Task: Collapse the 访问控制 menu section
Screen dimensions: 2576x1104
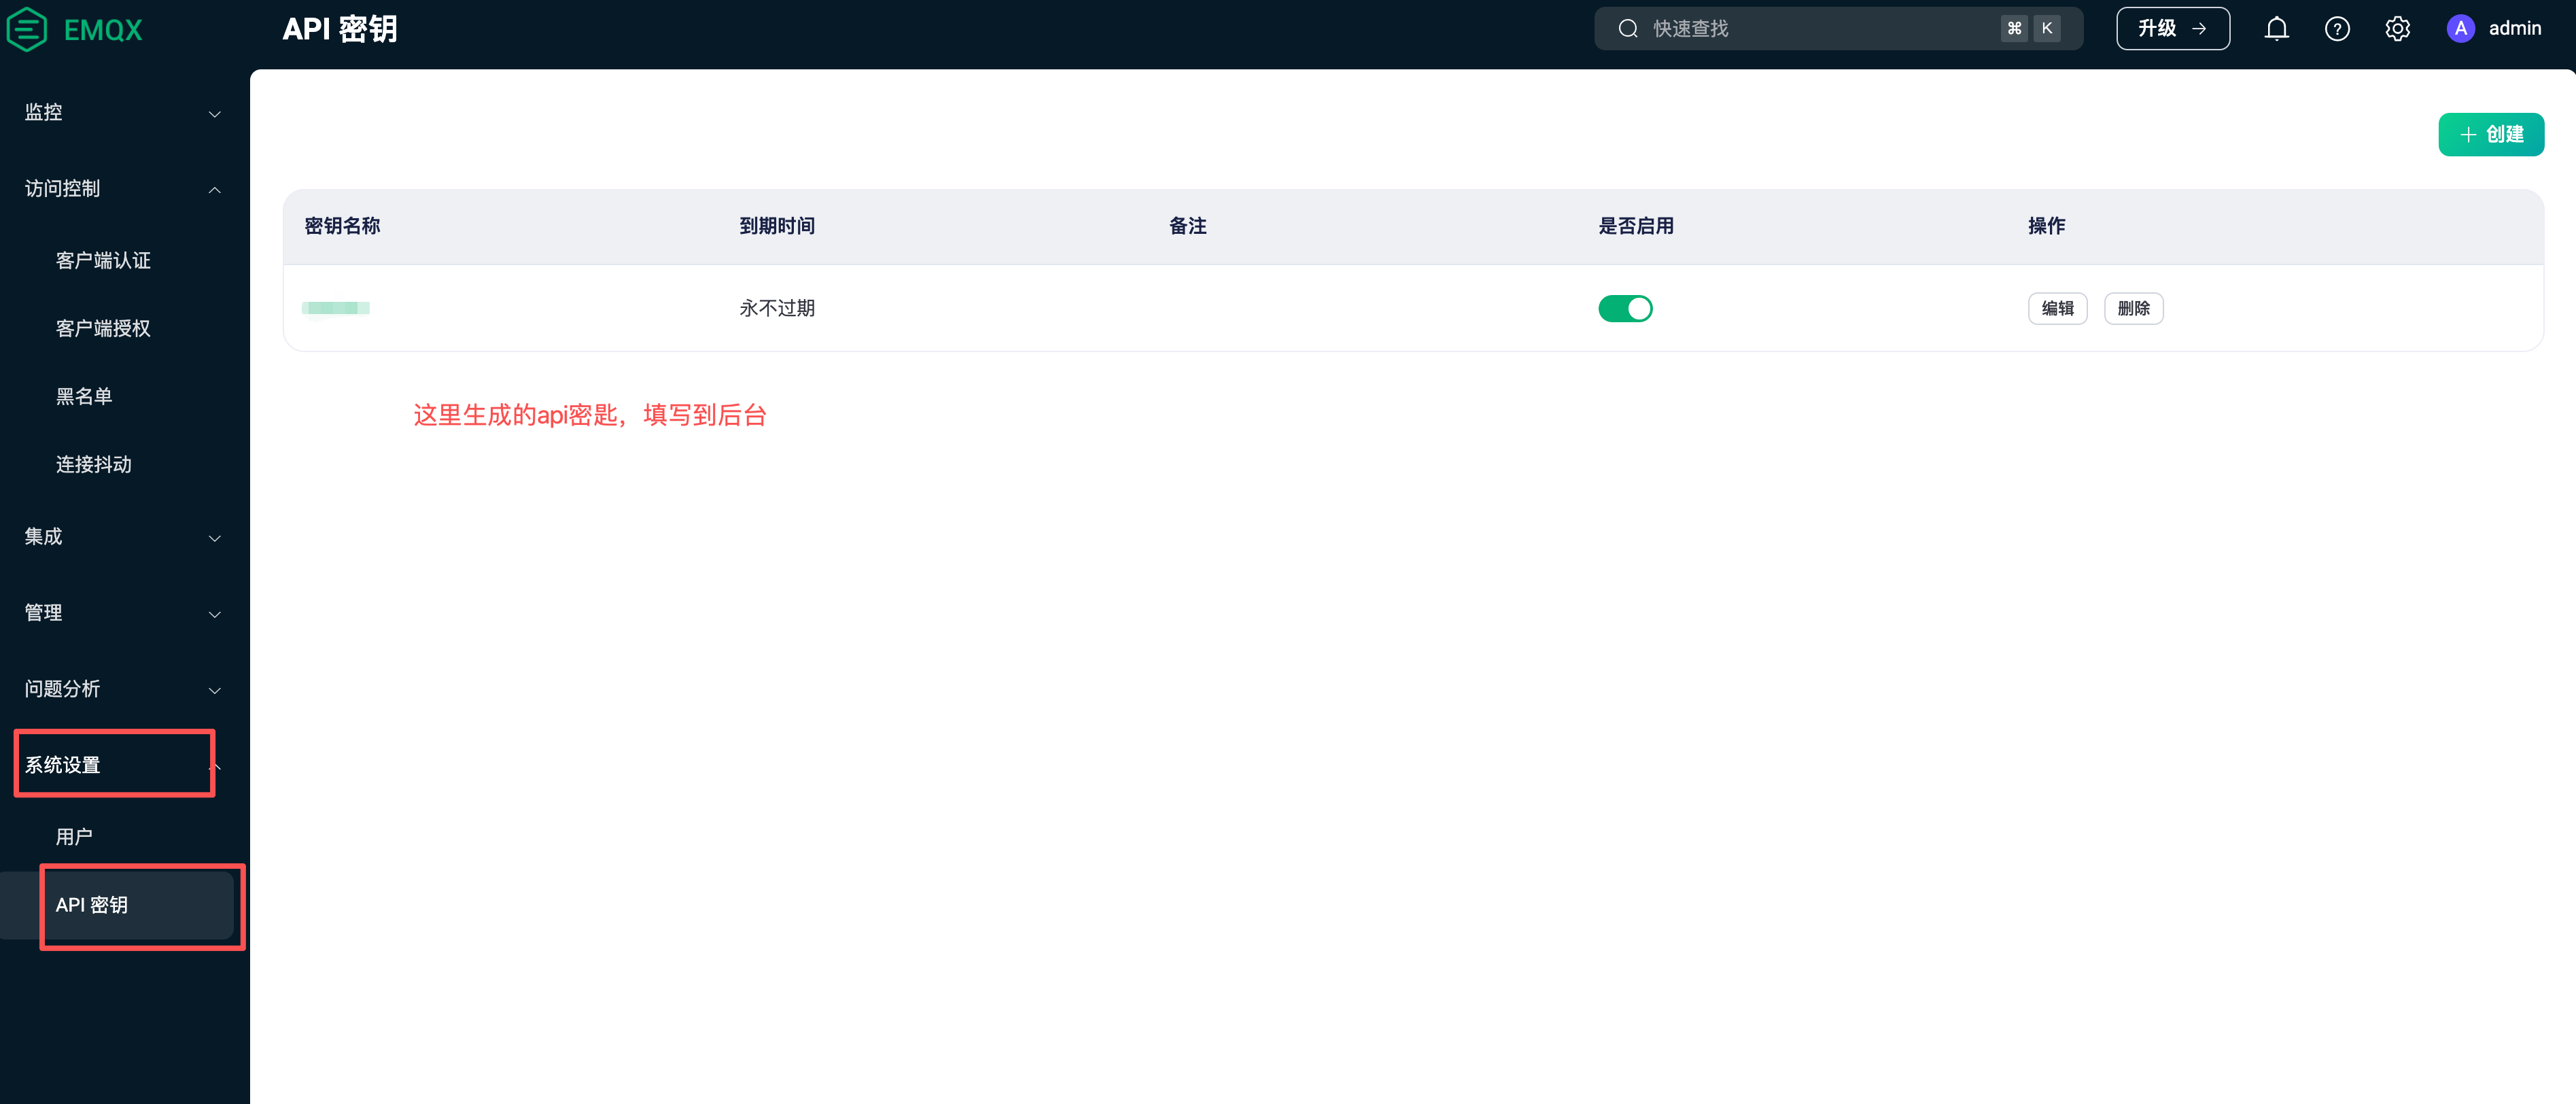Action: [122, 189]
